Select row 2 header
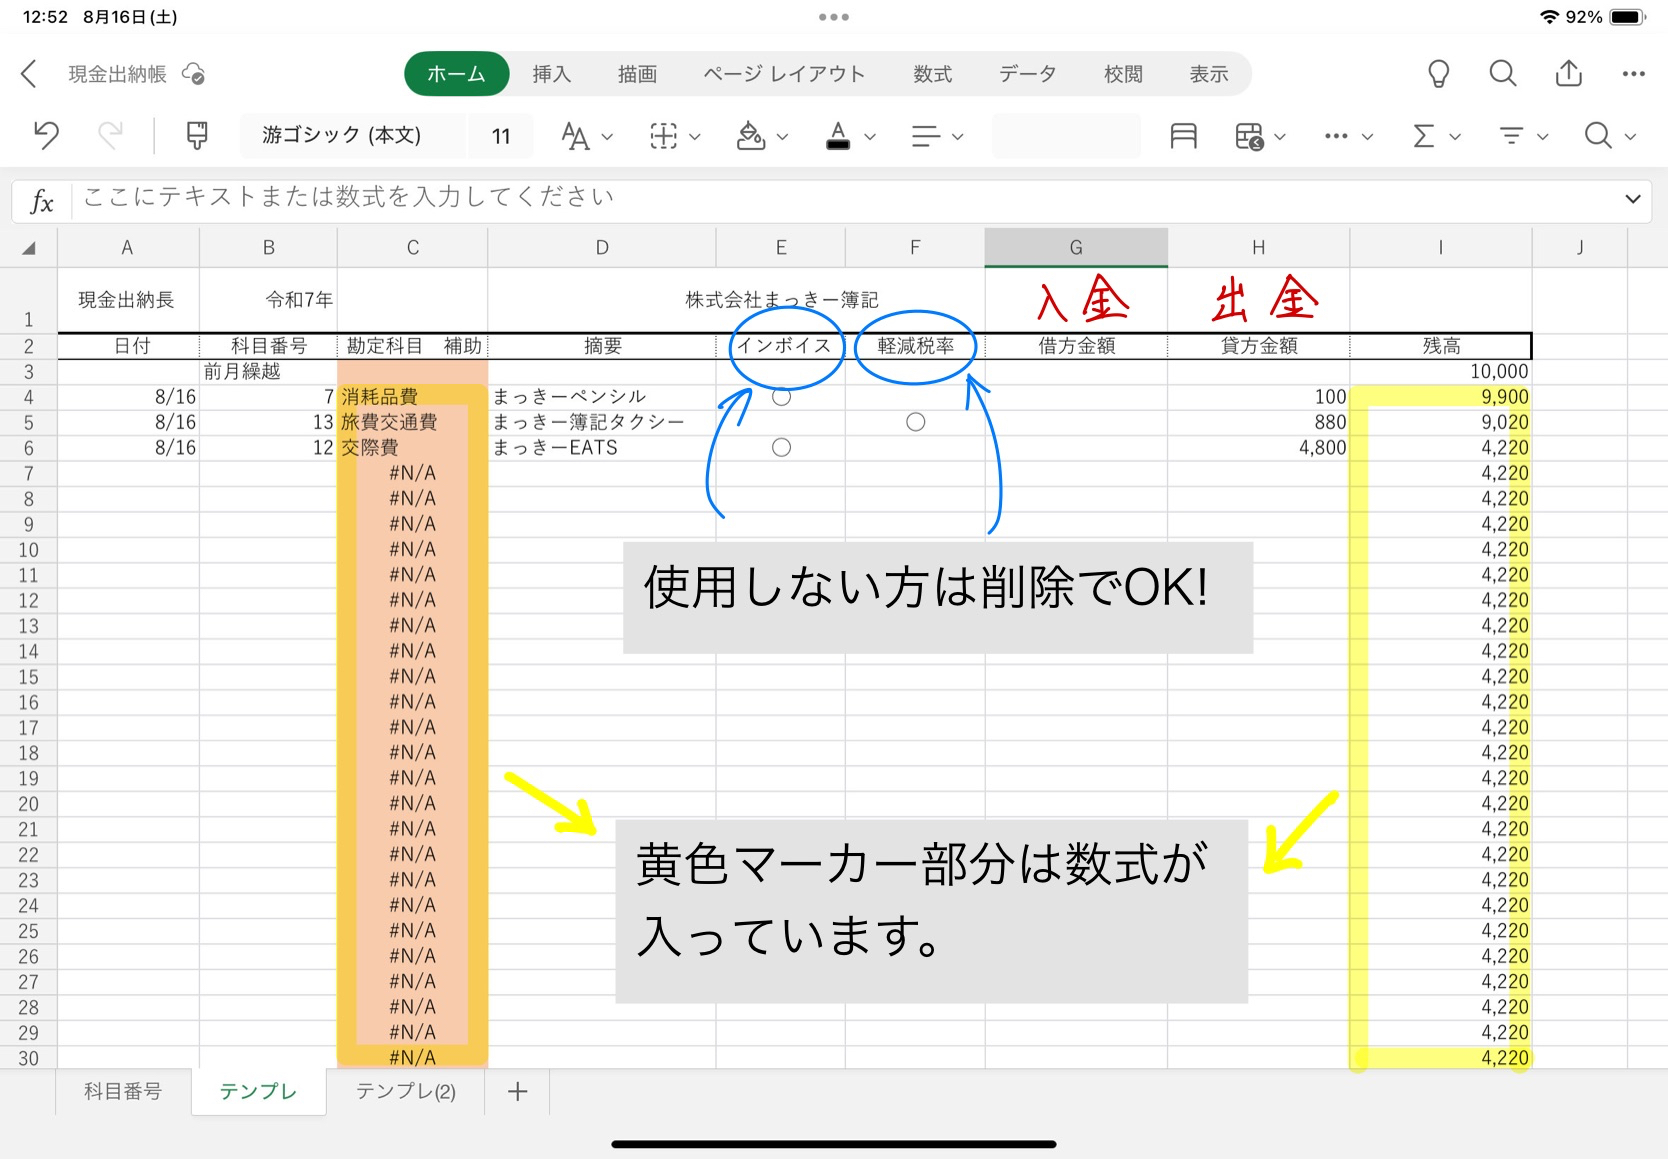The width and height of the screenshot is (1668, 1159). (x=29, y=346)
